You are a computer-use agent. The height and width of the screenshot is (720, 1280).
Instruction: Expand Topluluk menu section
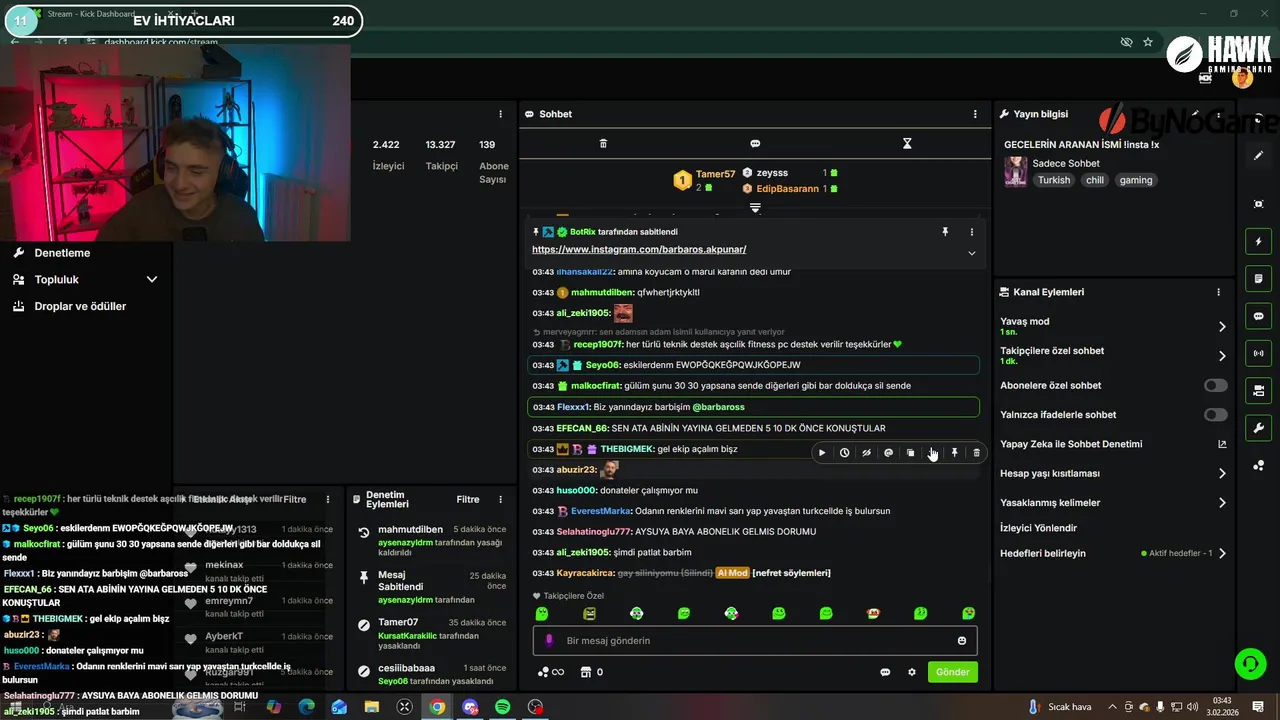[x=84, y=280]
